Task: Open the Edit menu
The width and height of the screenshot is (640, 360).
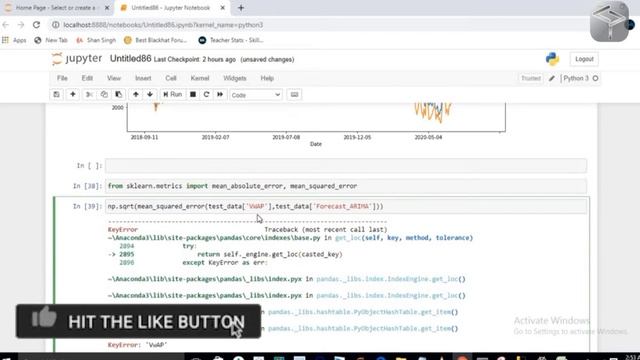Action: click(87, 78)
